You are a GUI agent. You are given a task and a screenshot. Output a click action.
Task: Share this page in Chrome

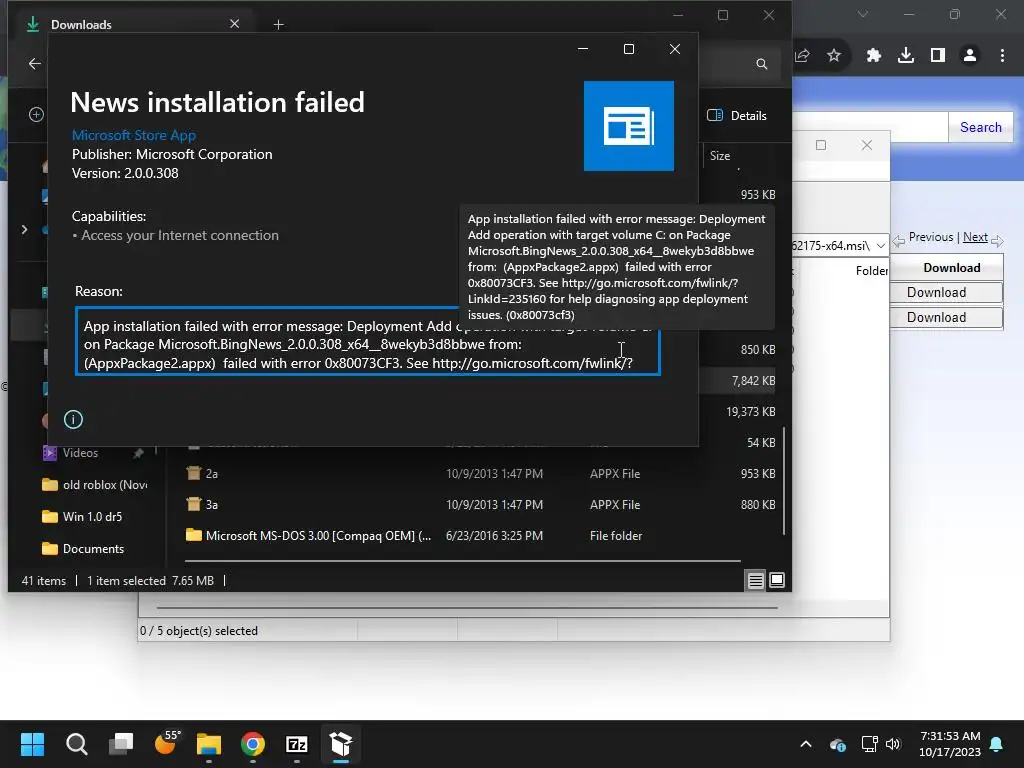coord(803,56)
